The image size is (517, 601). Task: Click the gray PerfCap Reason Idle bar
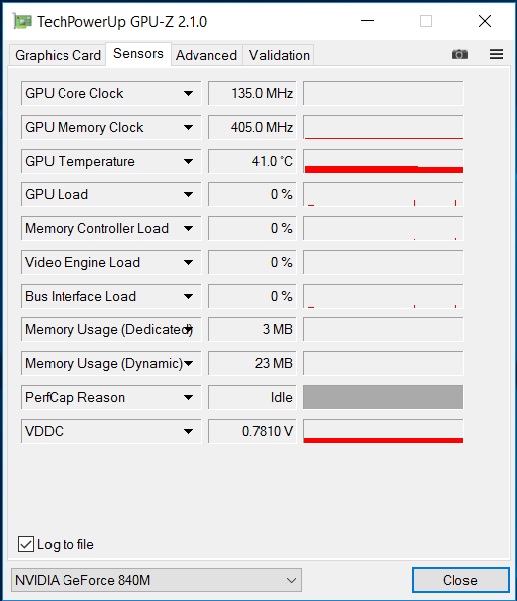(383, 397)
